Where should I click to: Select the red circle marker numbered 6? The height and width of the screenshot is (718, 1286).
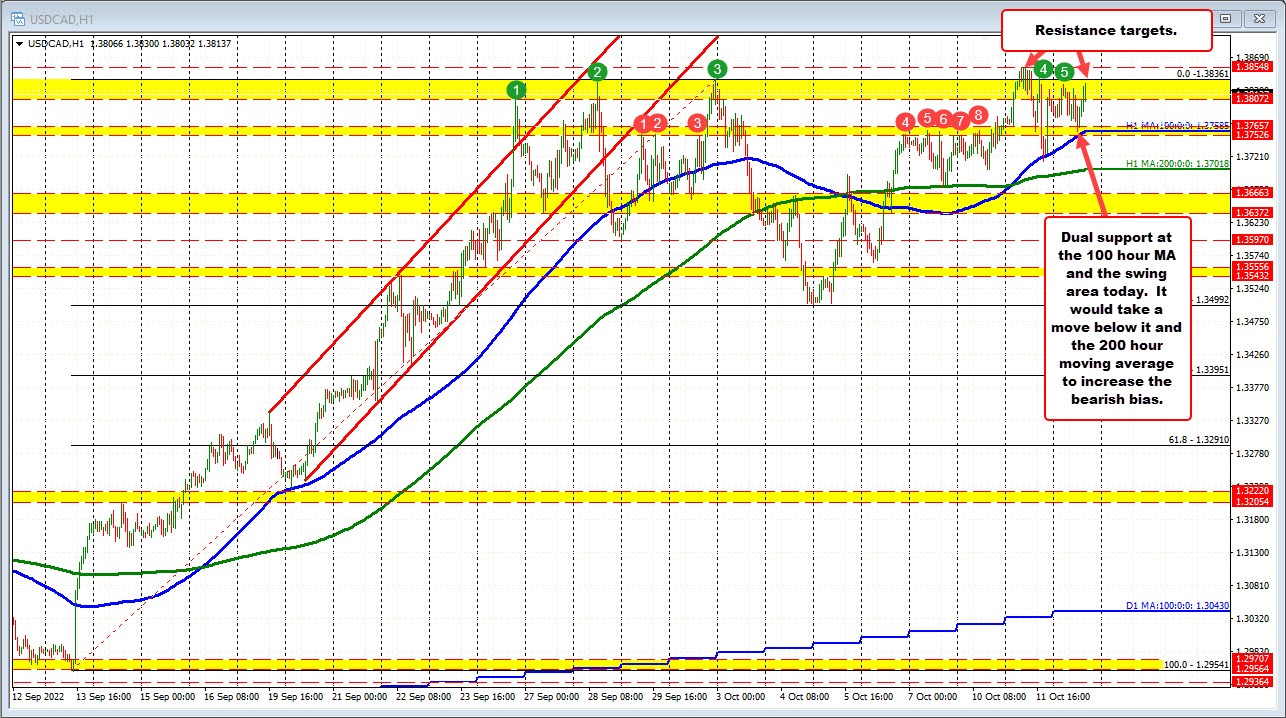pyautogui.click(x=943, y=119)
